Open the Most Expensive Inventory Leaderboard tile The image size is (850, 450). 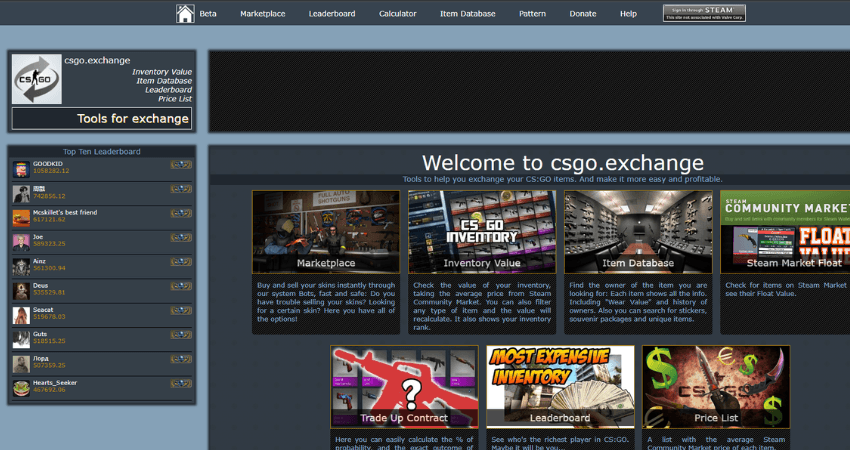(560, 387)
